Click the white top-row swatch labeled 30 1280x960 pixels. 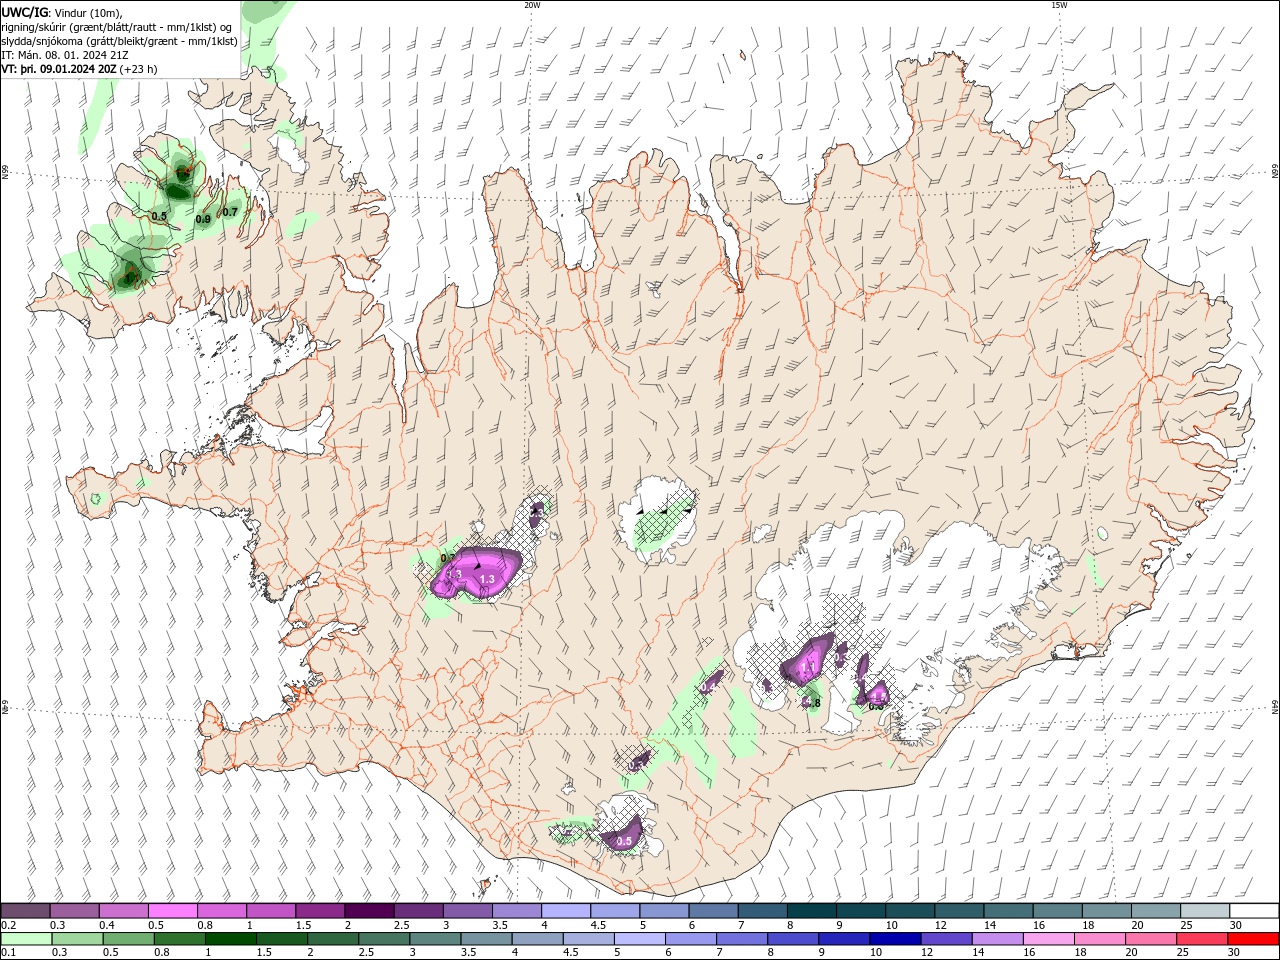pyautogui.click(x=1254, y=911)
